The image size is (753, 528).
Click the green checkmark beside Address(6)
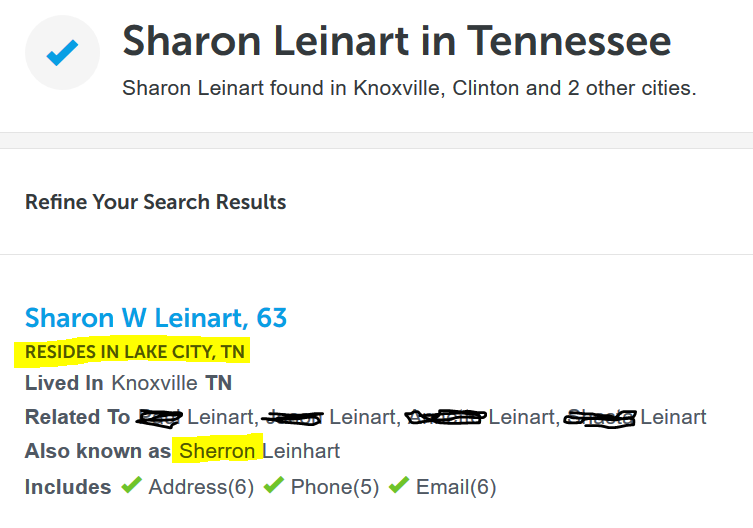tap(131, 486)
